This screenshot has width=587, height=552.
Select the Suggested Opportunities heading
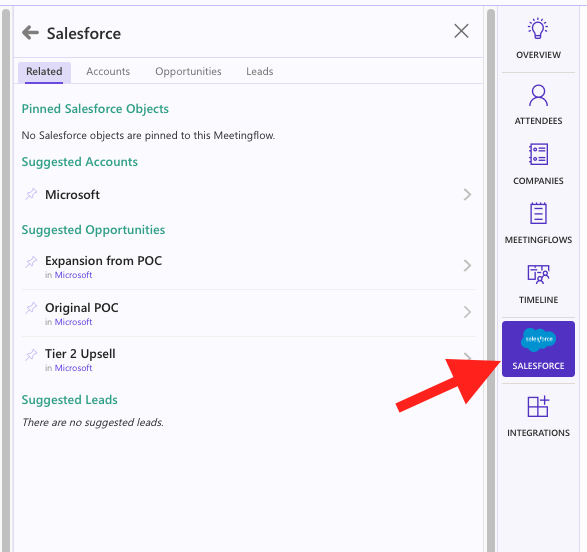pyautogui.click(x=93, y=230)
